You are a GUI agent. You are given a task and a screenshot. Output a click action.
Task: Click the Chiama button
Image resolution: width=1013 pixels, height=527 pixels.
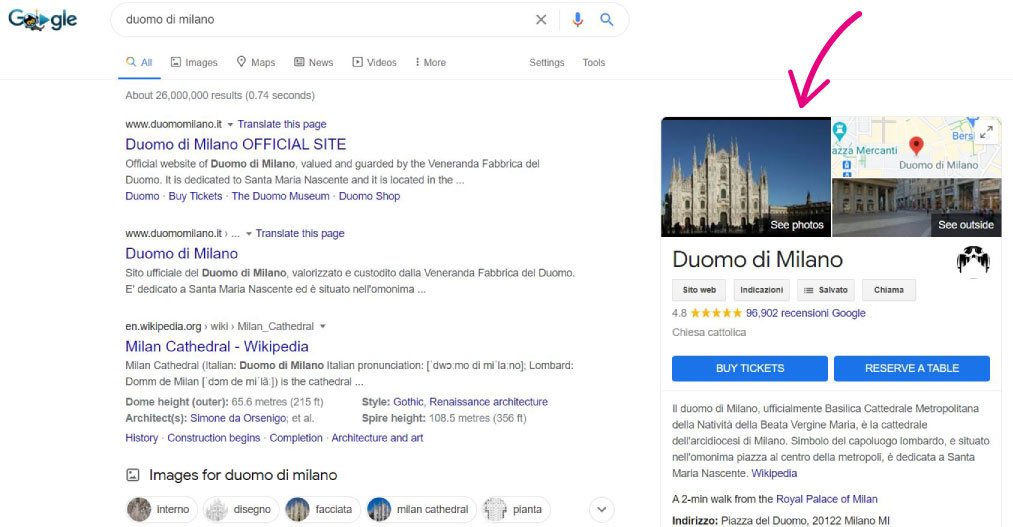pyautogui.click(x=889, y=290)
